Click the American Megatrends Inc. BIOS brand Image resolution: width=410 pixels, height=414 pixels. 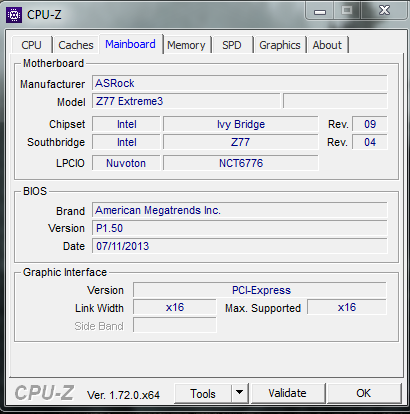click(240, 210)
